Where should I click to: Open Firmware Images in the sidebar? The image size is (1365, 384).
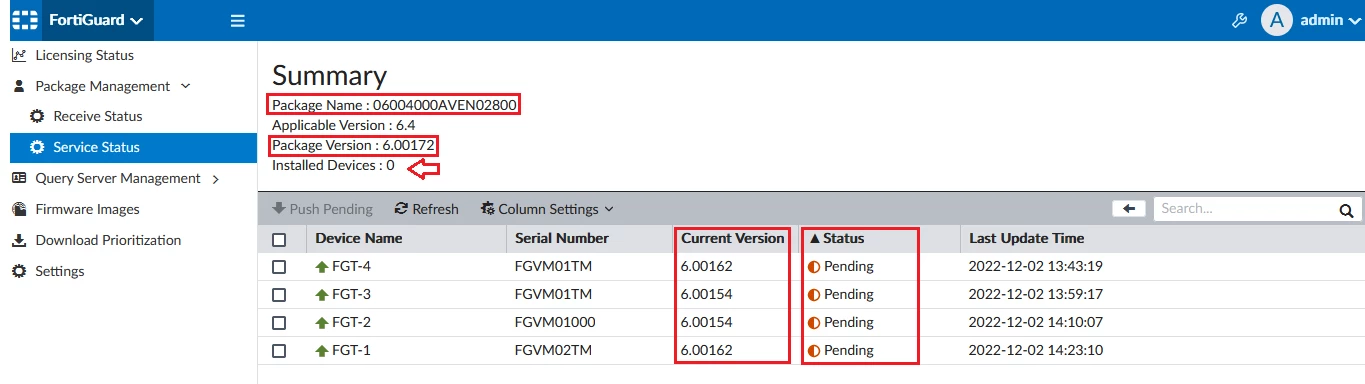[87, 209]
